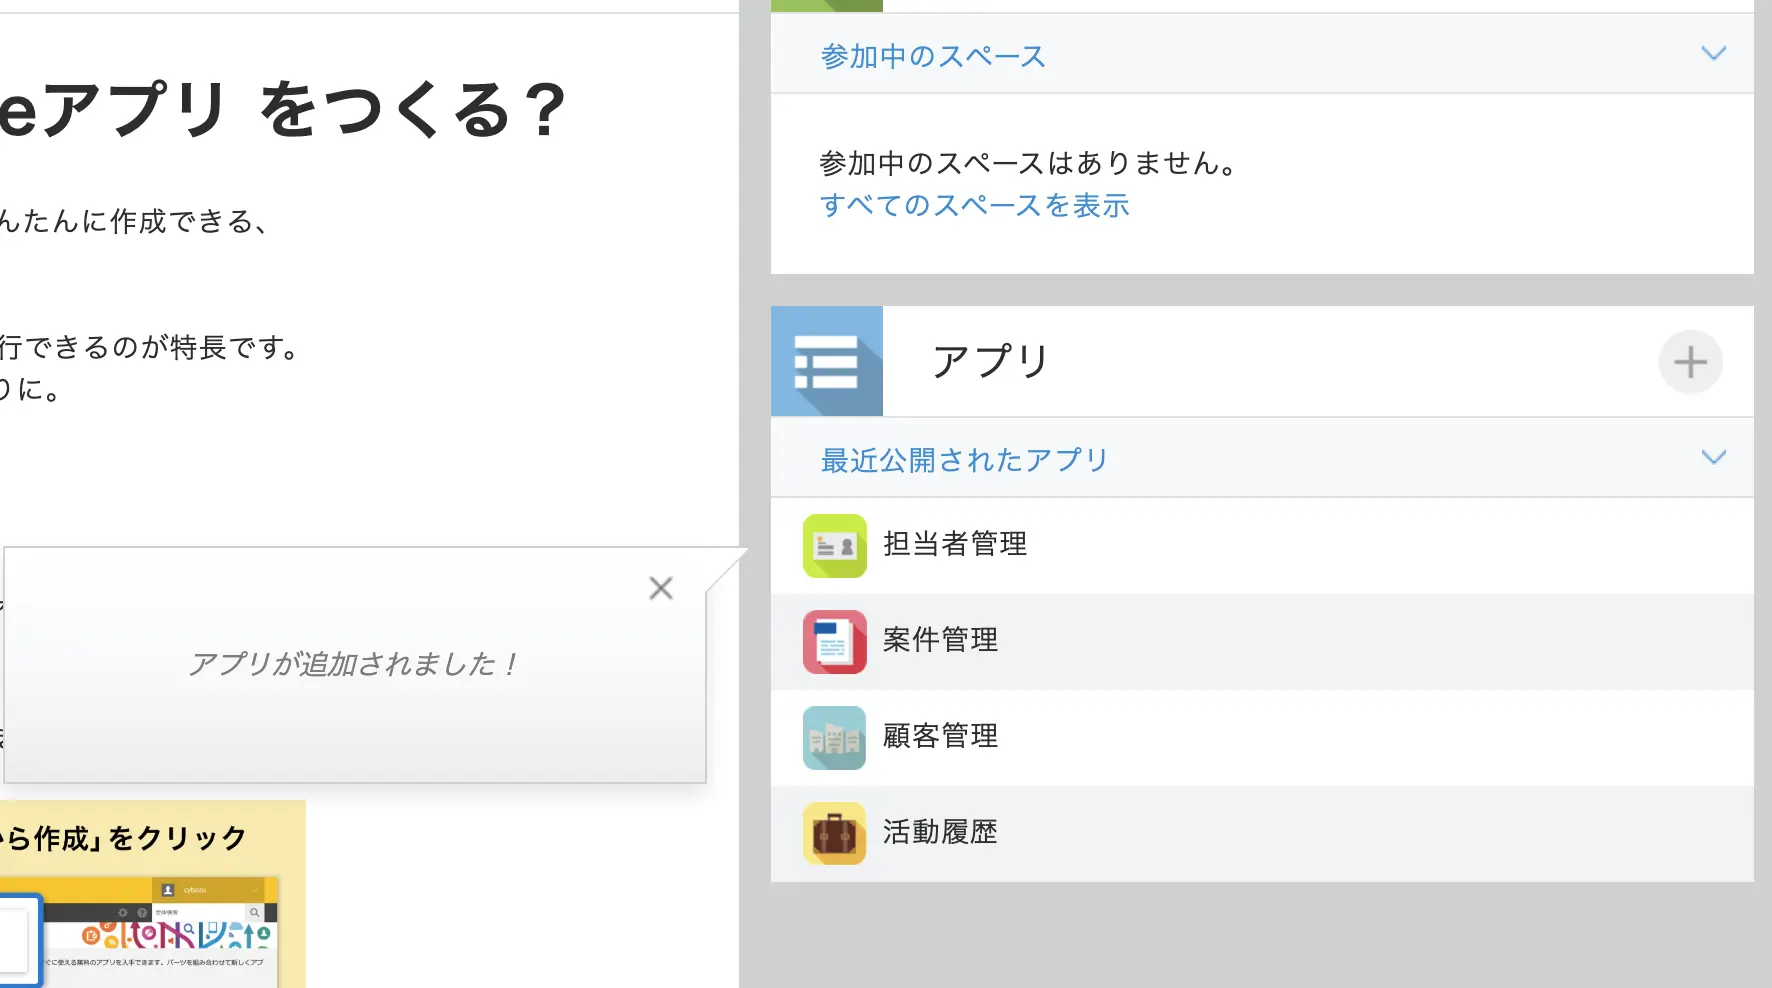The width and height of the screenshot is (1772, 988).
Task: Open the 参加中のスペース dropdown label
Action: pos(933,57)
